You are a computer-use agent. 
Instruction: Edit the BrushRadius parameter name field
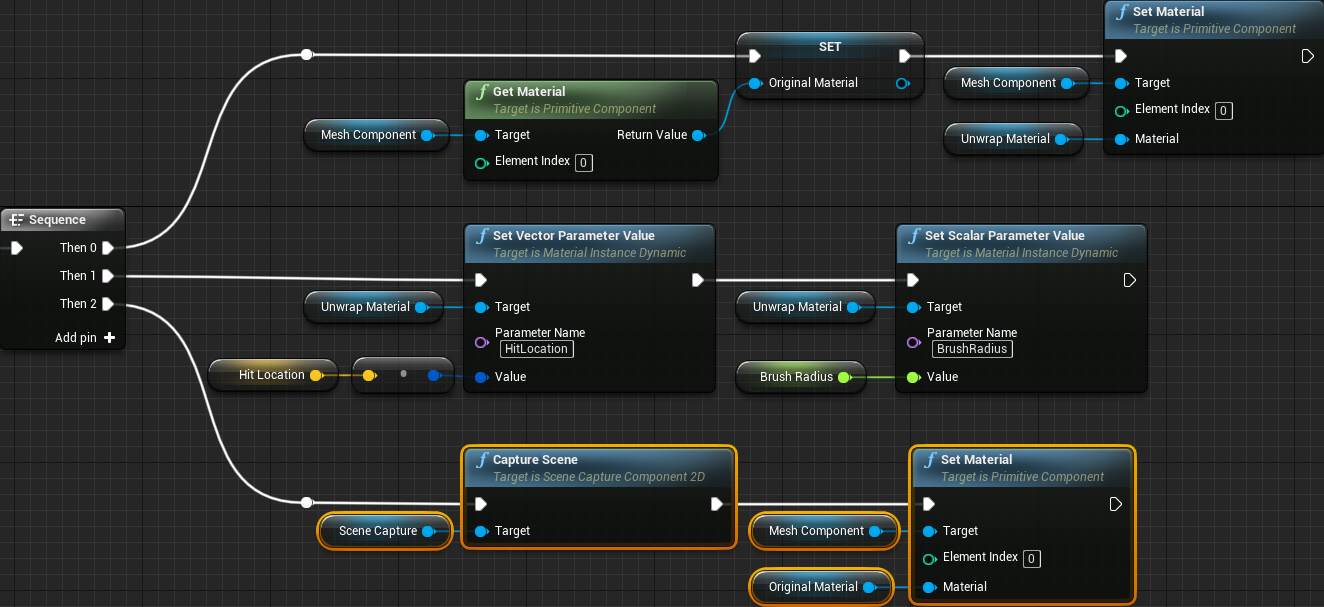pyautogui.click(x=972, y=349)
